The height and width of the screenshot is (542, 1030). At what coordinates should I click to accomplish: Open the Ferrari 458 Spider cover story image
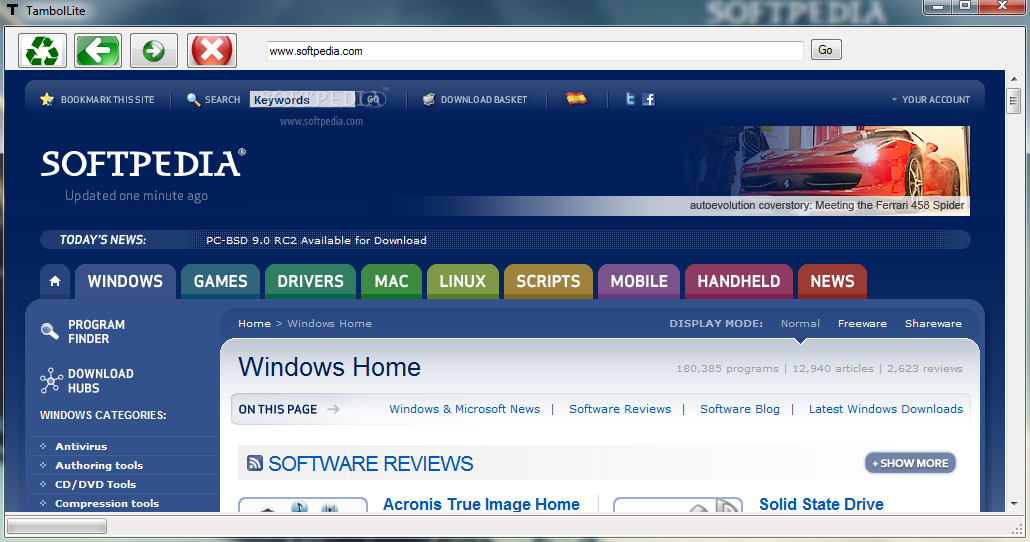click(826, 170)
